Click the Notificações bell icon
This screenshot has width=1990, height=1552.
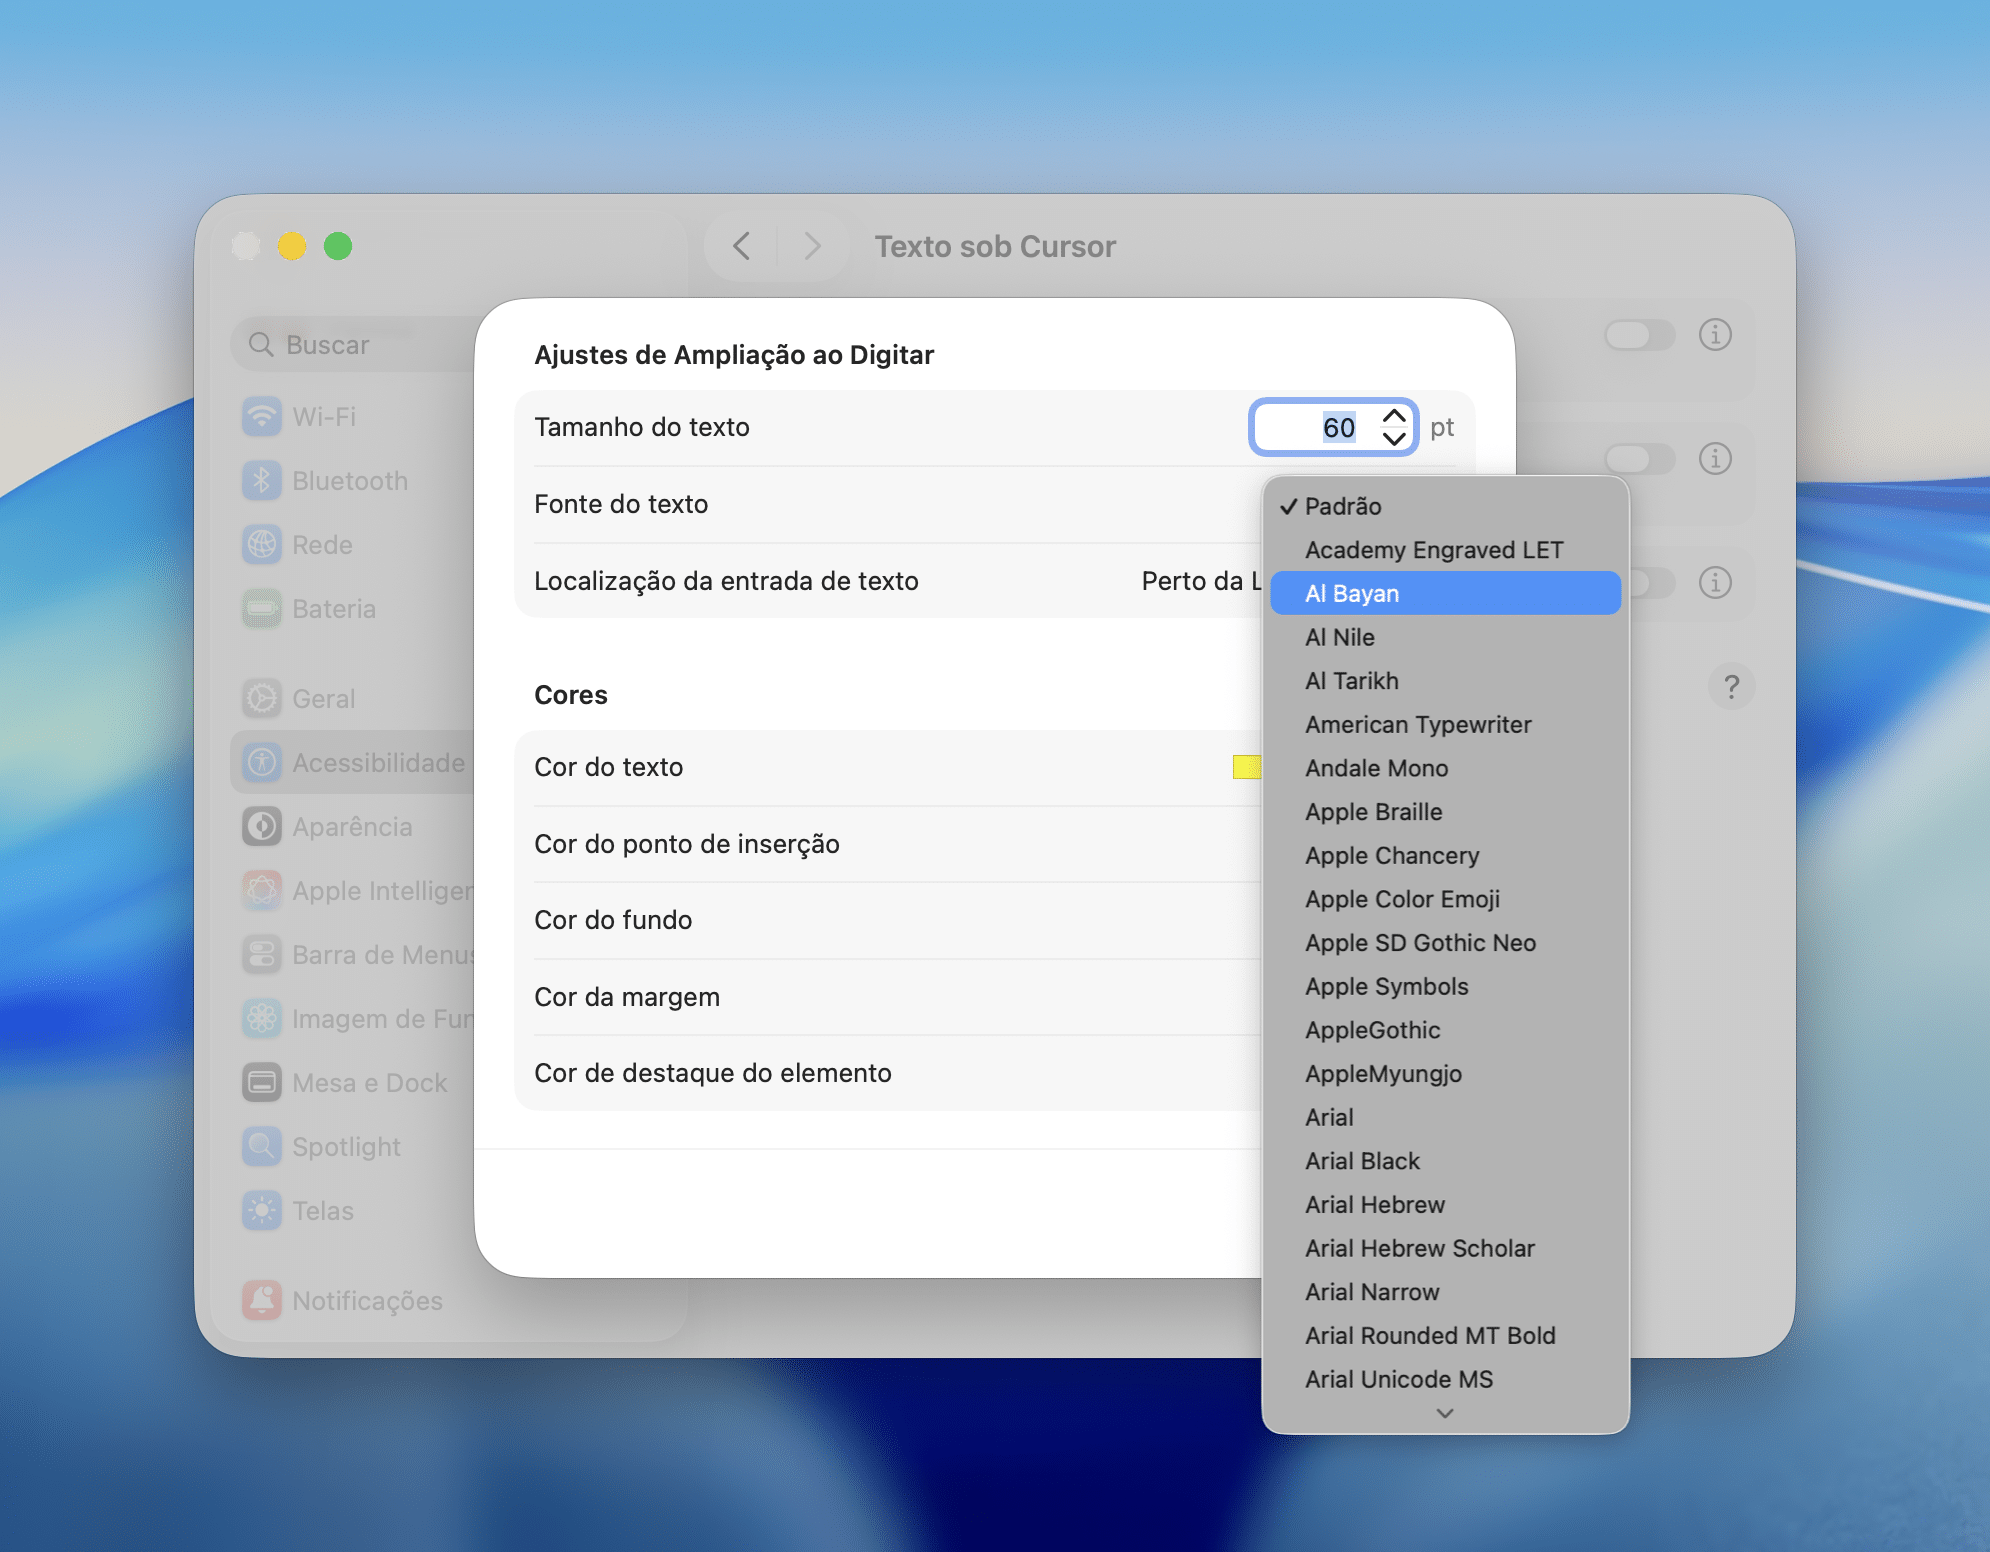[262, 1301]
